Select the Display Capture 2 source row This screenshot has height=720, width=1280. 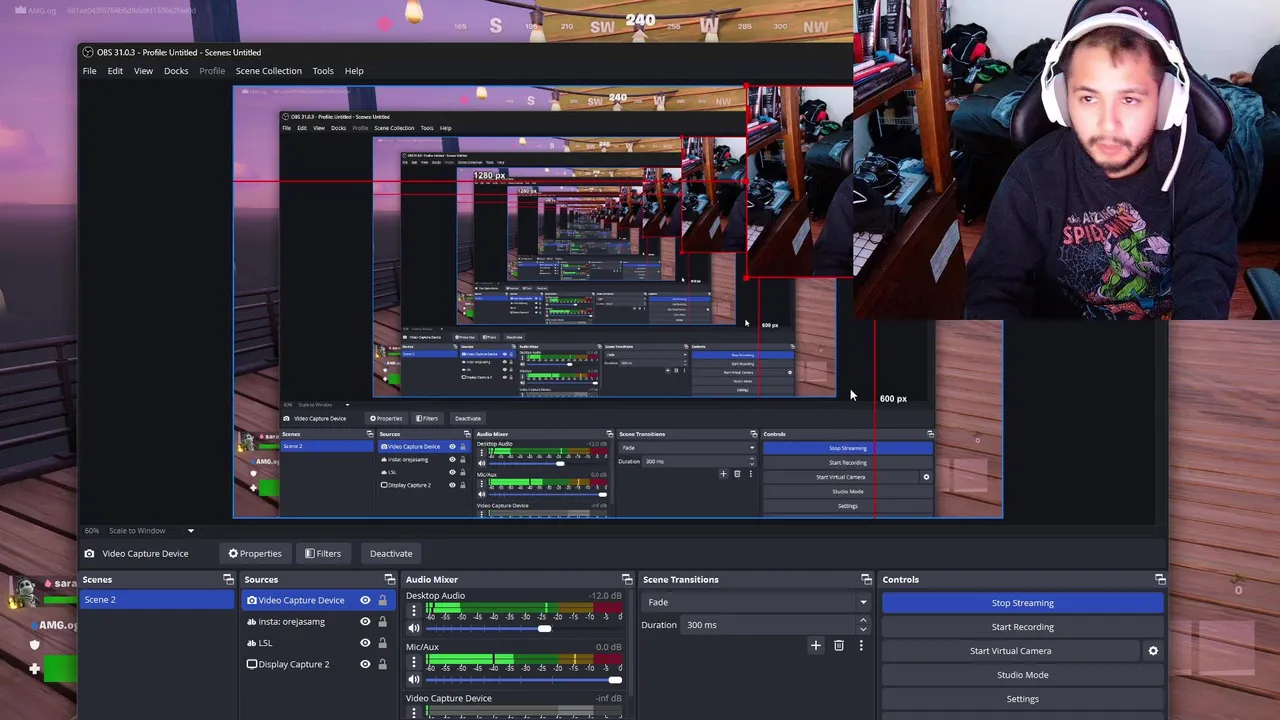(318, 664)
